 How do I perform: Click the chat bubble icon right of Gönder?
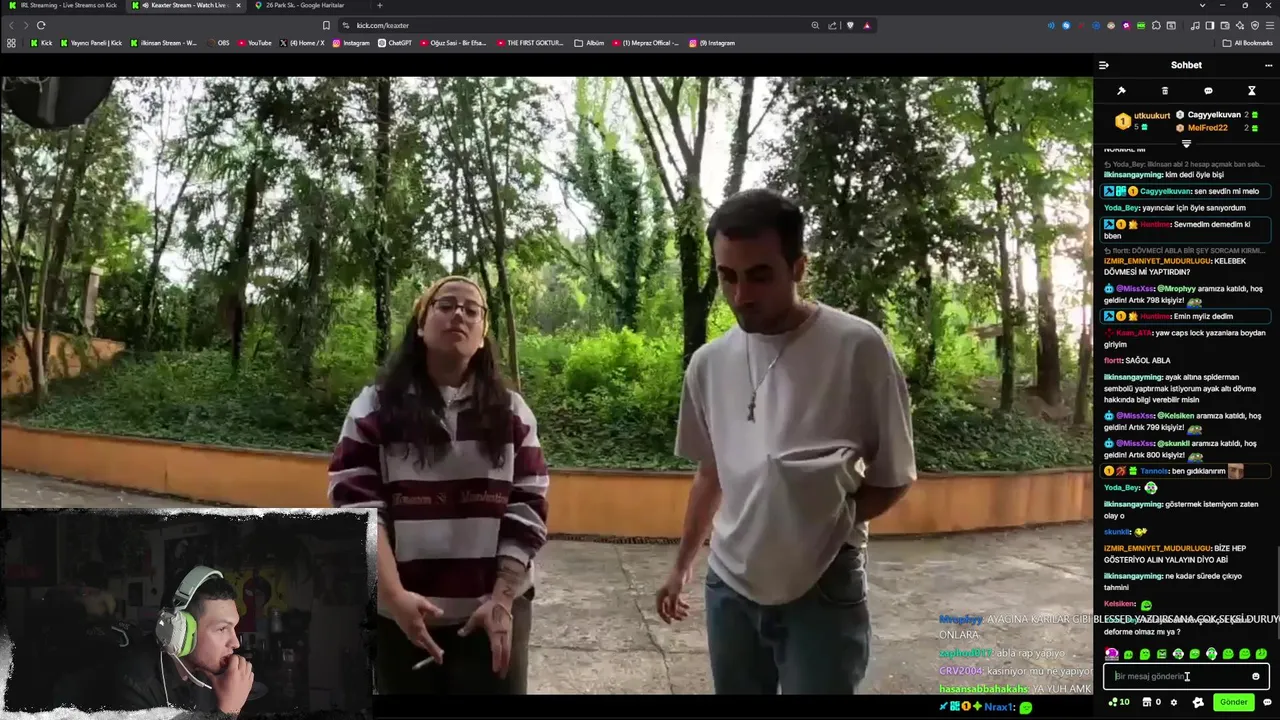(x=1267, y=702)
